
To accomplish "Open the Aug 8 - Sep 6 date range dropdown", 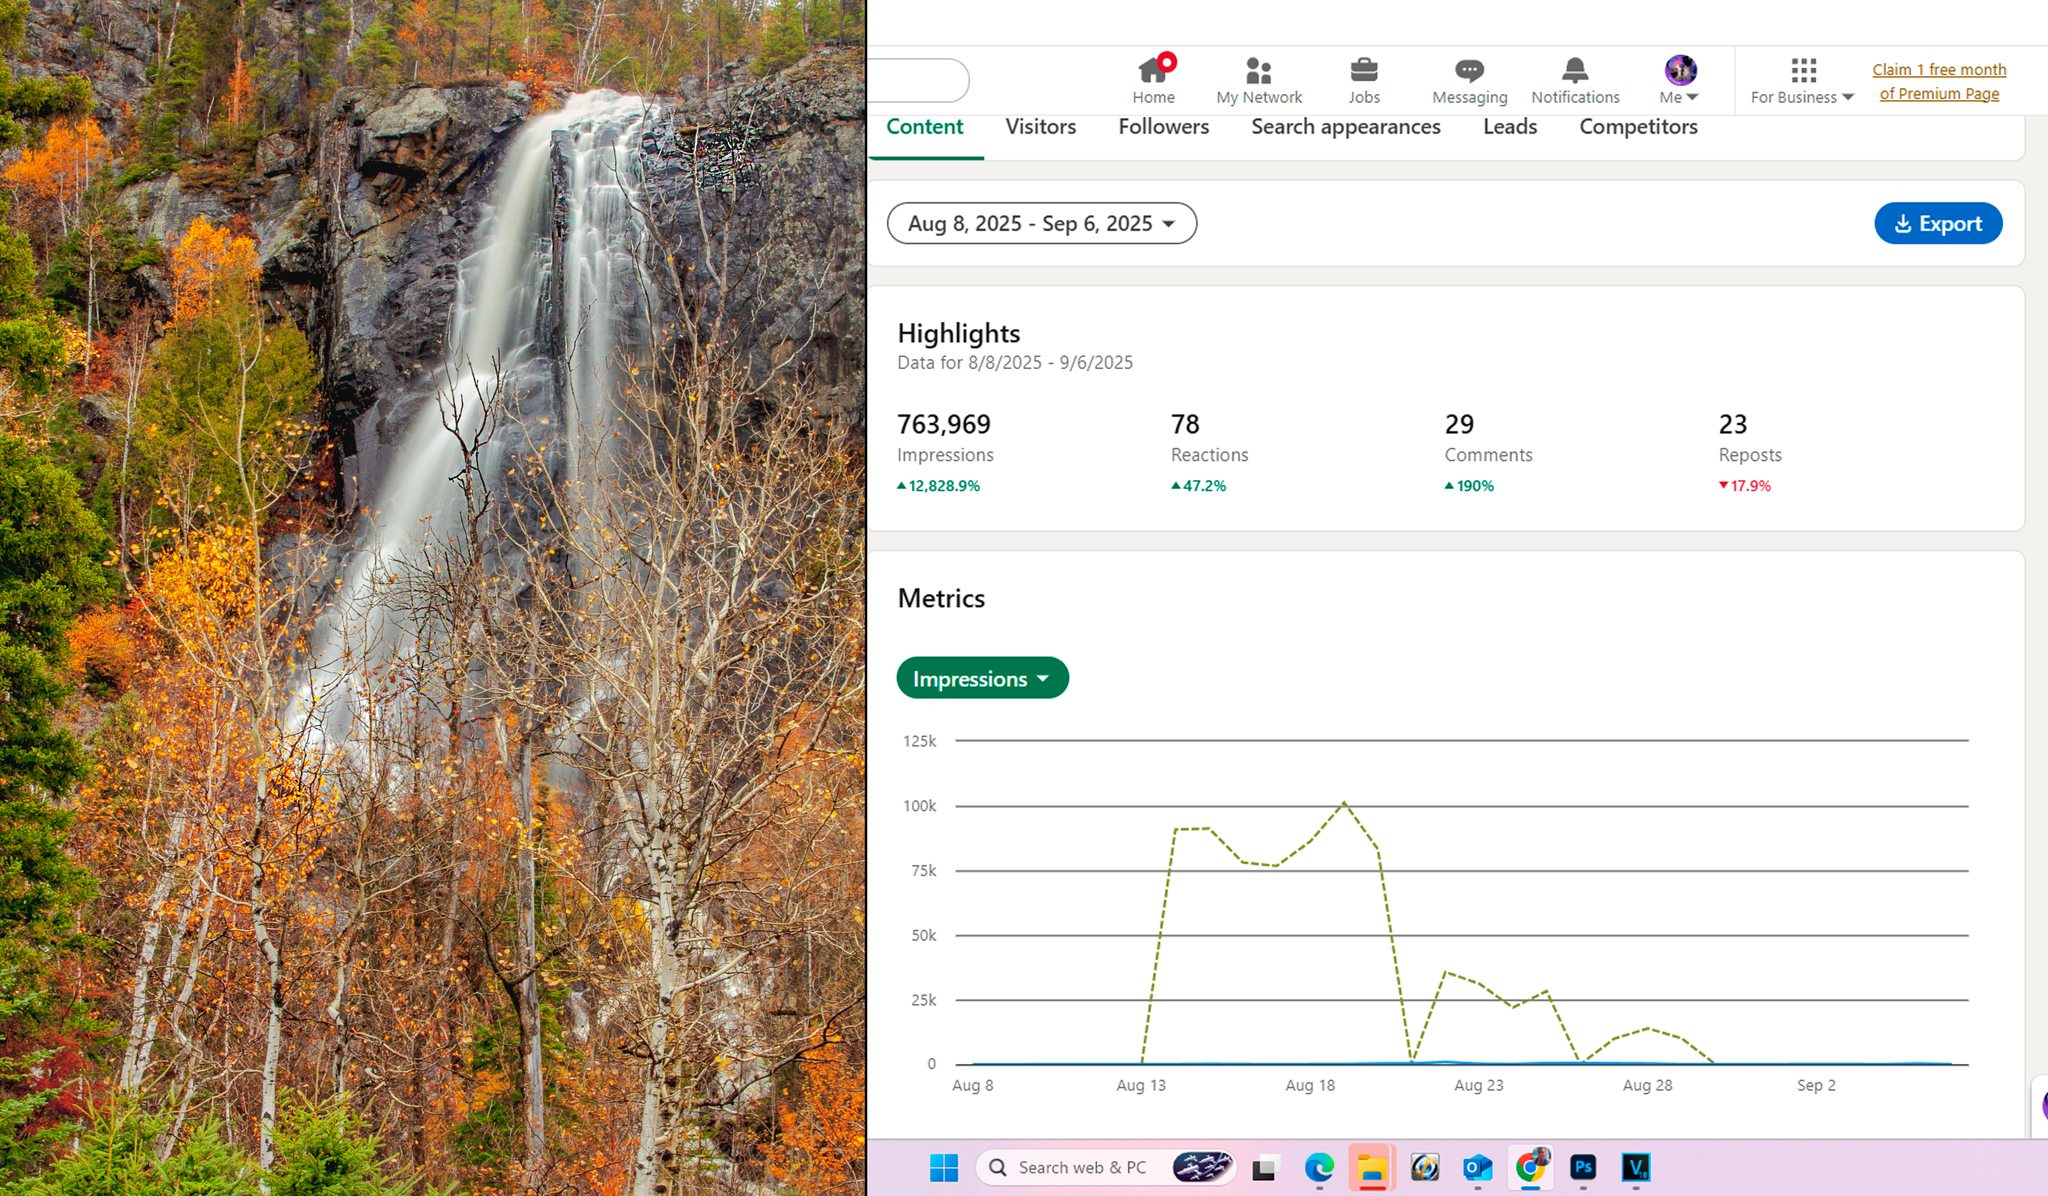I will (1041, 223).
